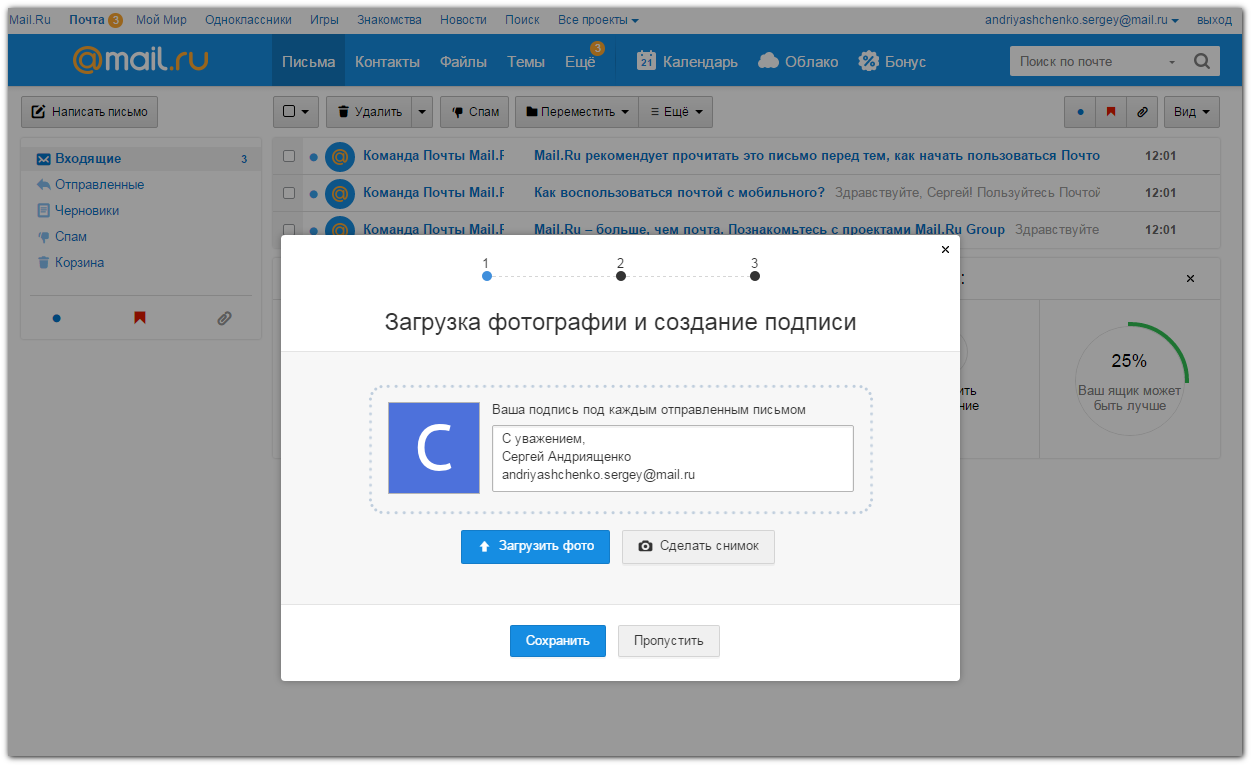The image size is (1251, 765).
Task: Open Игры link in top bar
Action: point(325,20)
